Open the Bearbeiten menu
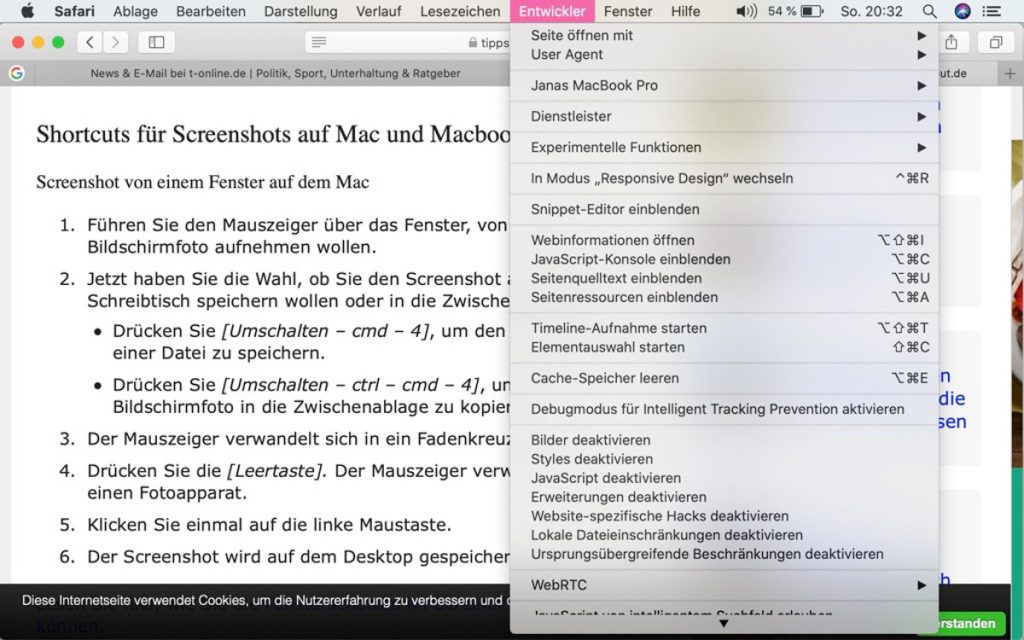This screenshot has height=640, width=1024. (x=211, y=11)
